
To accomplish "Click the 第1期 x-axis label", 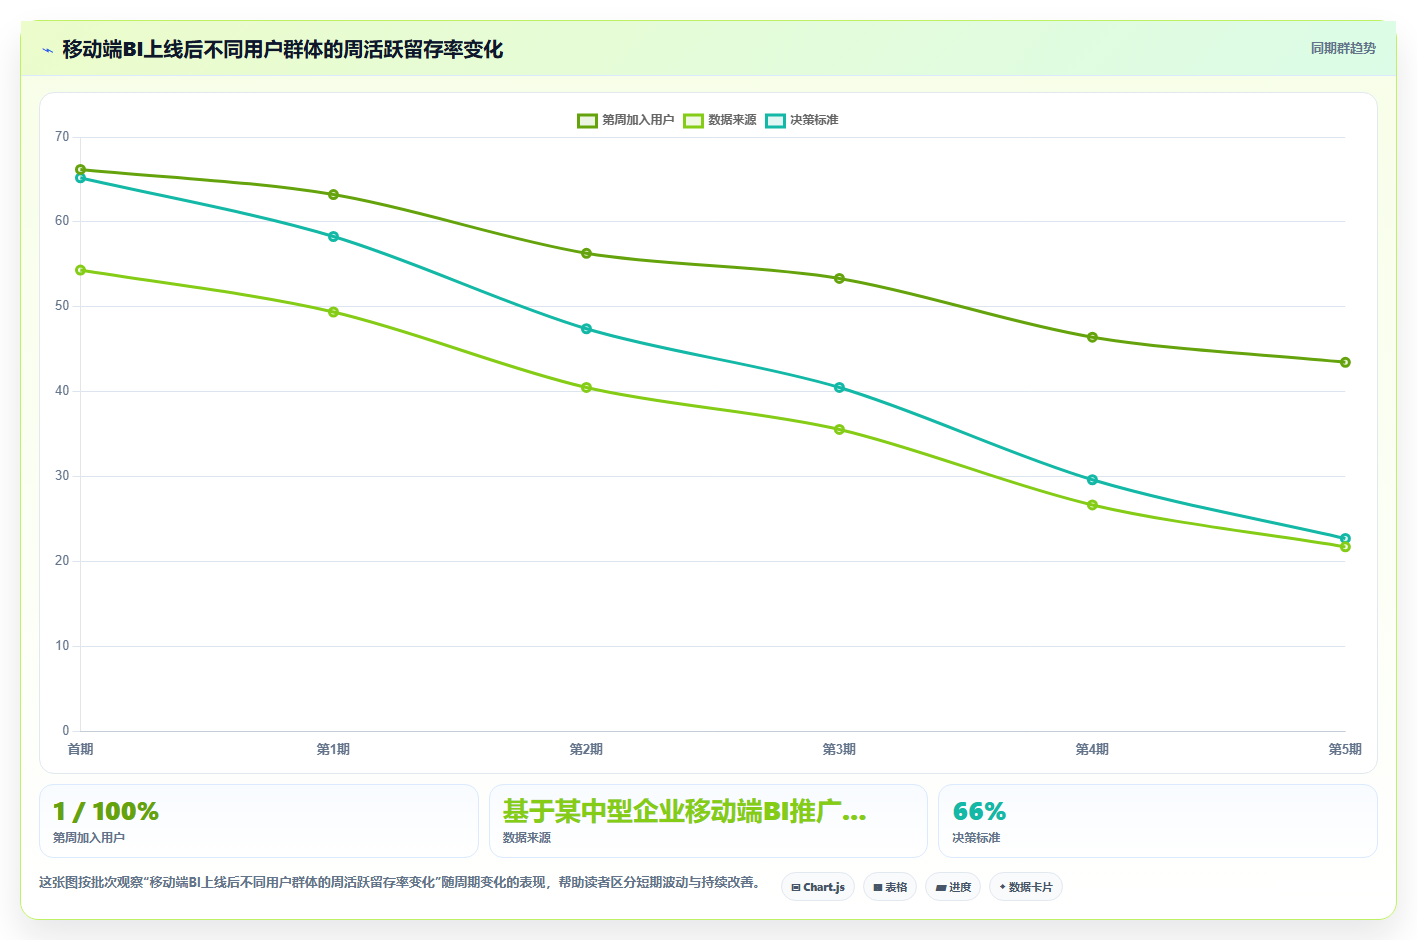I will [333, 749].
